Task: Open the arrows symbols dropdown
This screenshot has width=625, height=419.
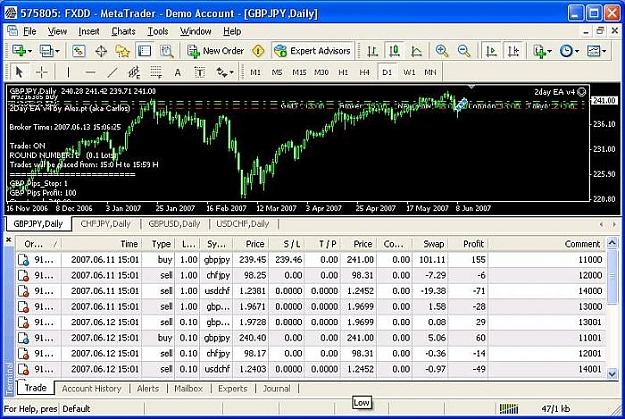Action: pyautogui.click(x=225, y=72)
